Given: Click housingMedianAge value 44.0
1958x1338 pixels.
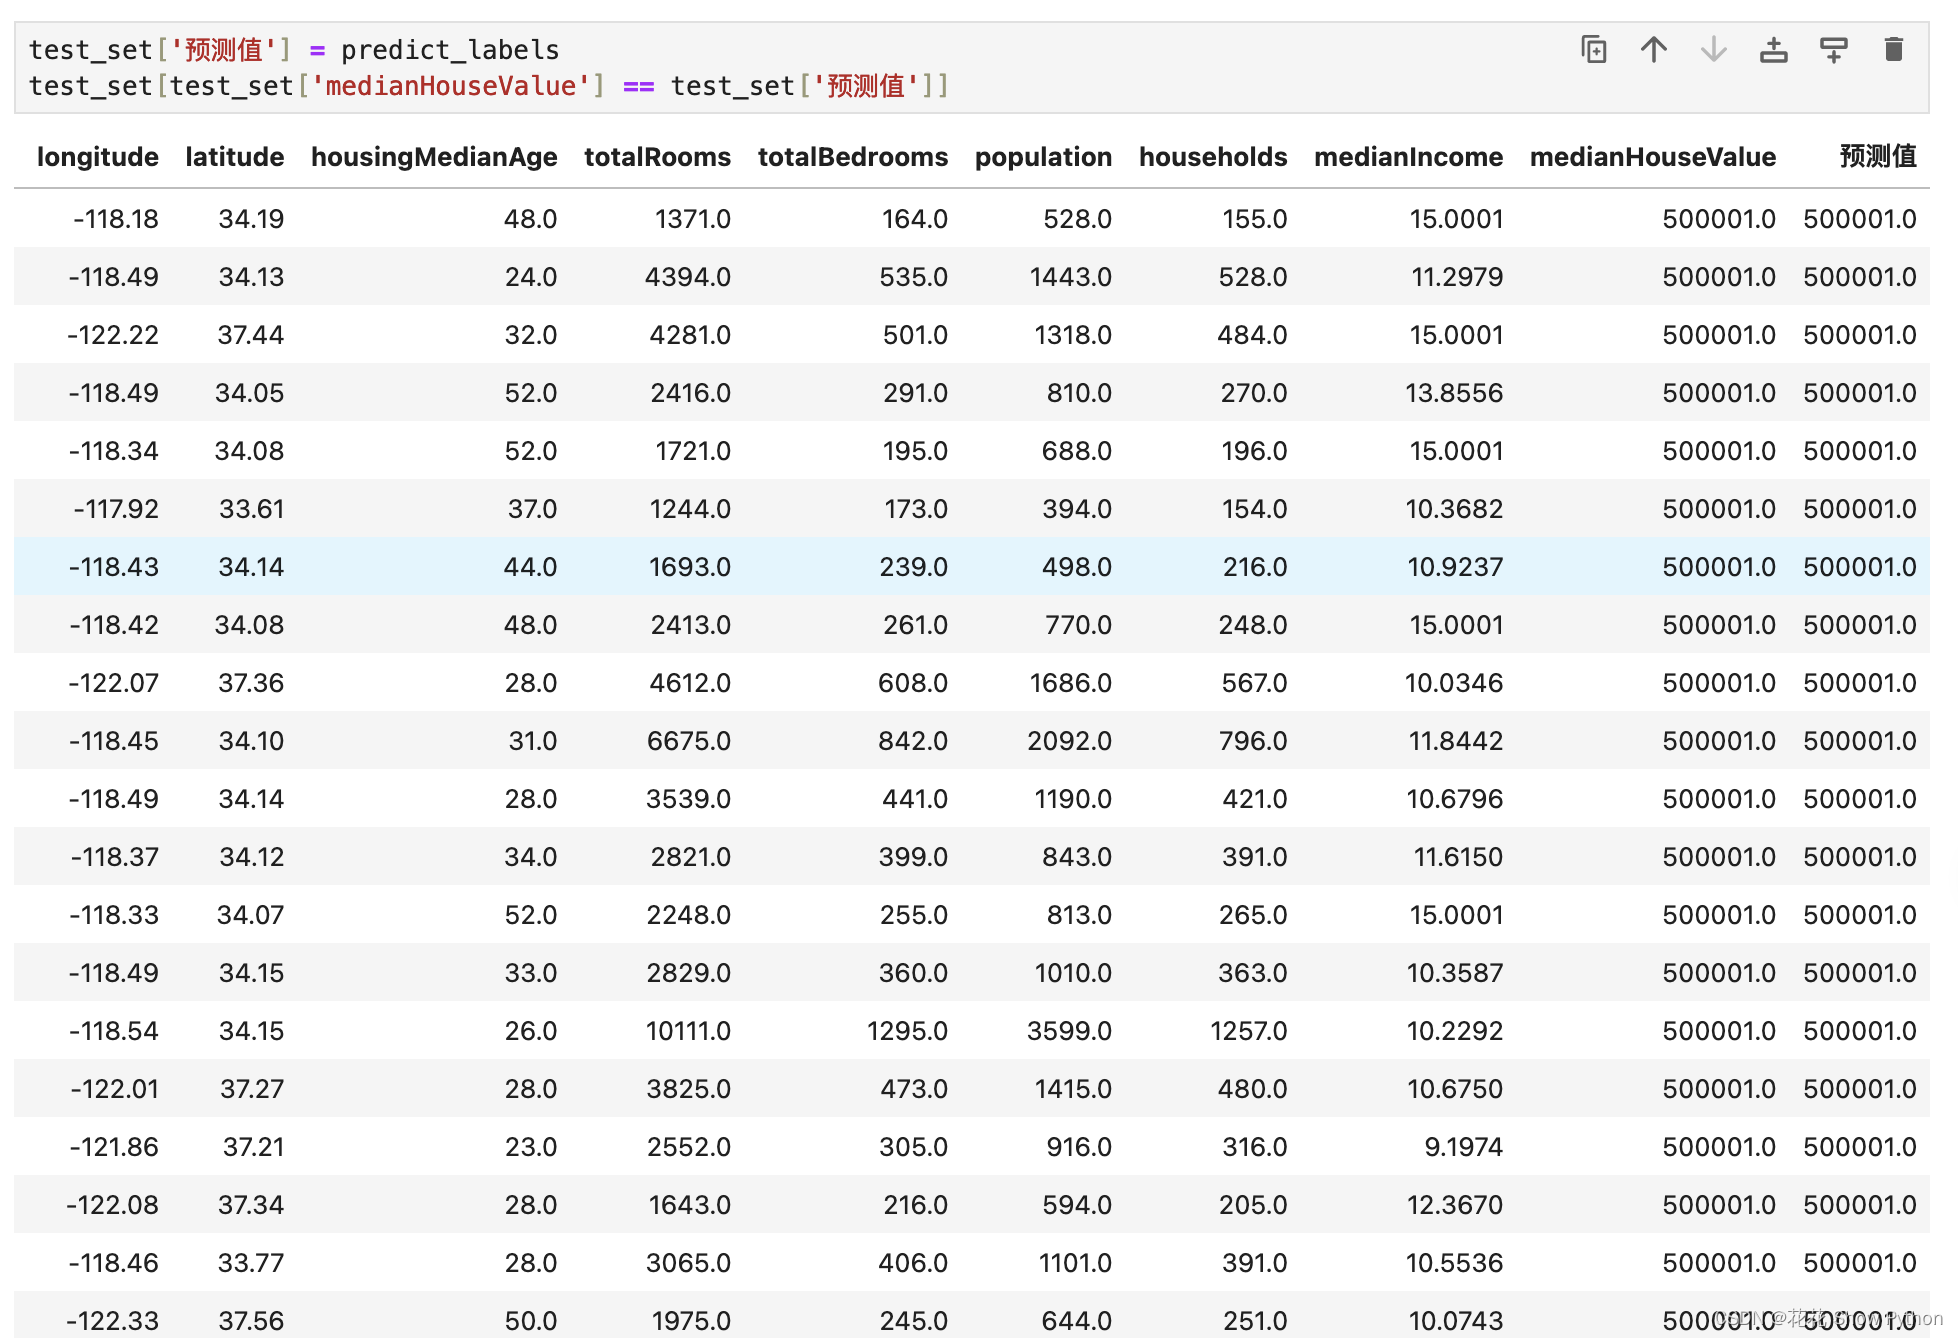Looking at the screenshot, I should (x=530, y=567).
